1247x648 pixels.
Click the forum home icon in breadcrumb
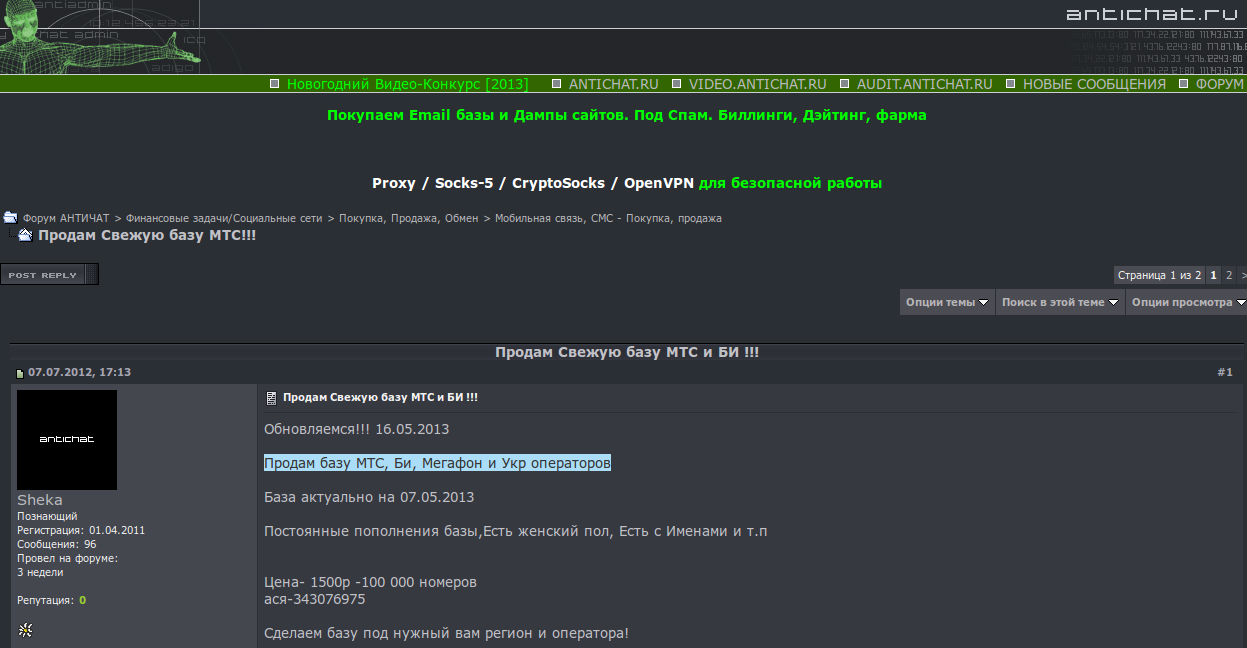tap(10, 217)
